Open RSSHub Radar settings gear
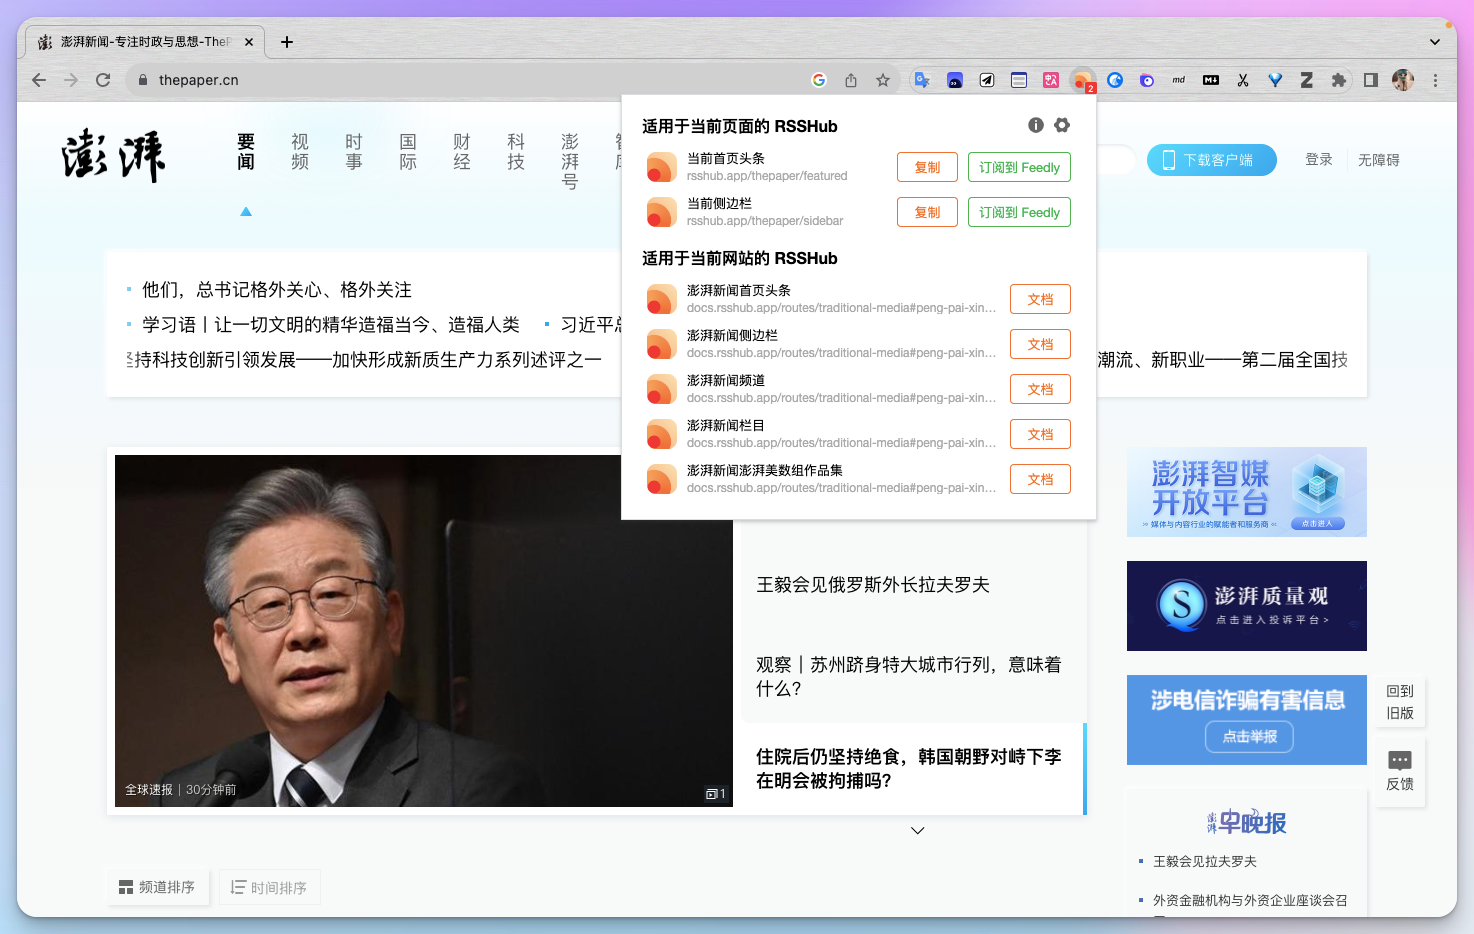The image size is (1474, 934). click(x=1062, y=125)
